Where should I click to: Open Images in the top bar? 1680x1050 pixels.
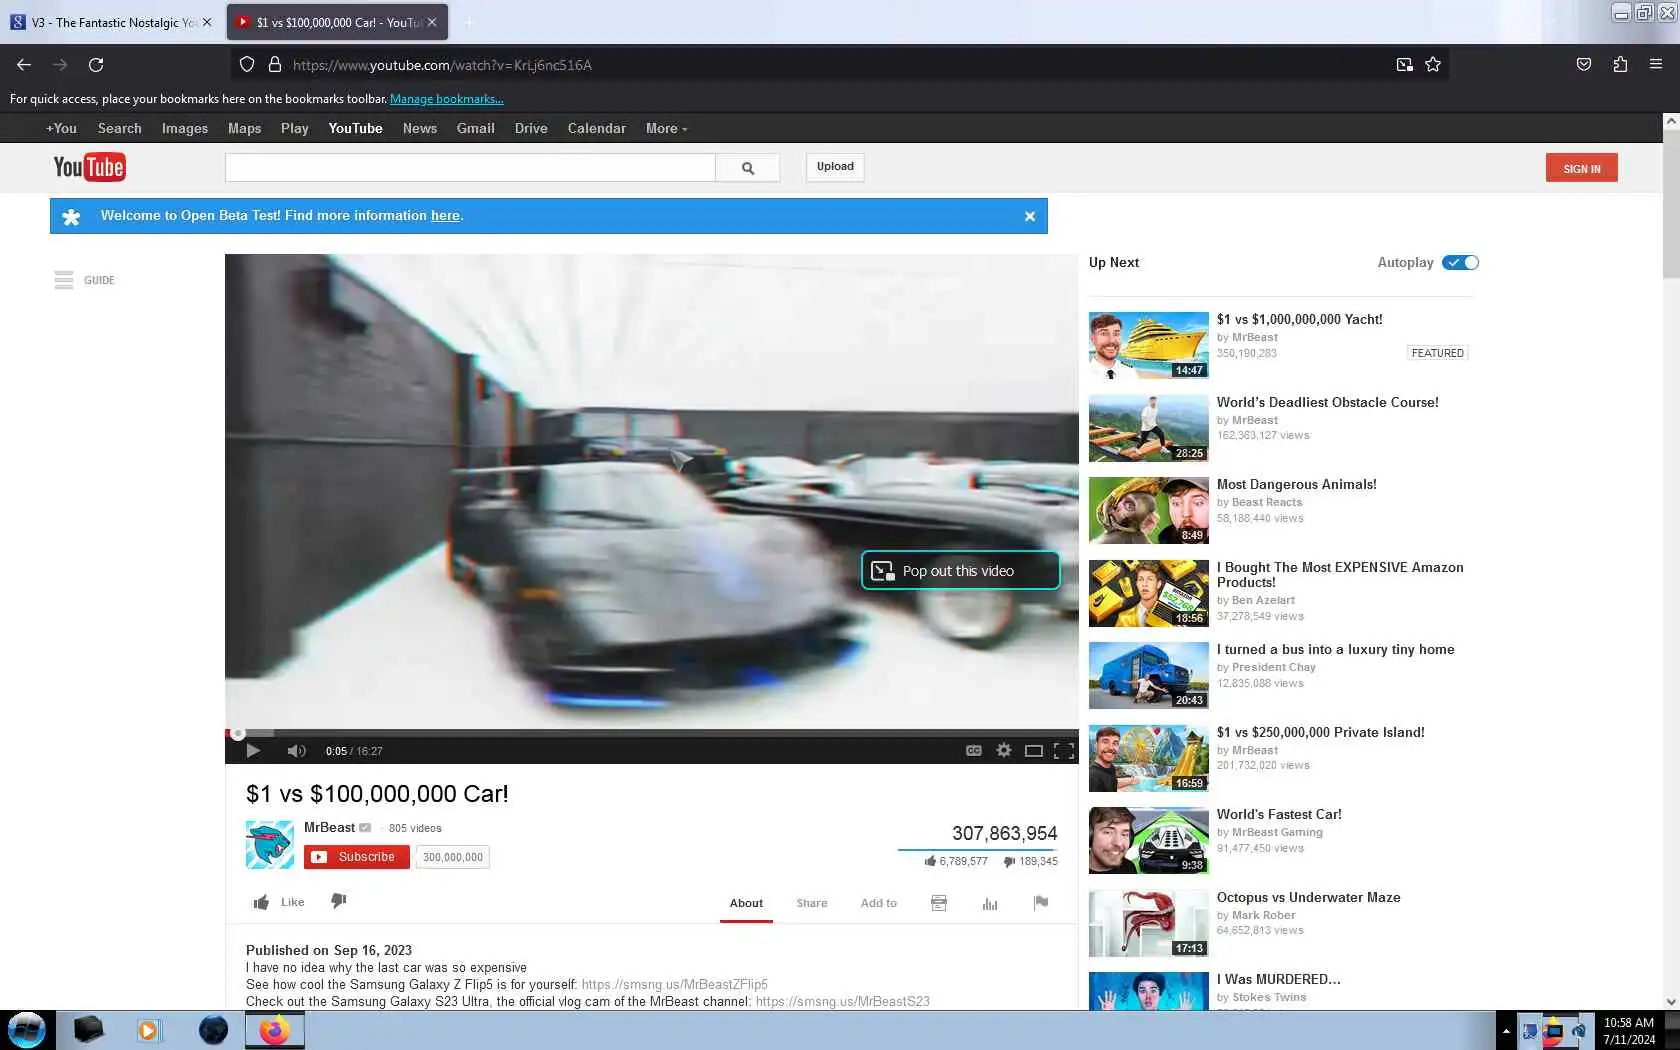[185, 128]
